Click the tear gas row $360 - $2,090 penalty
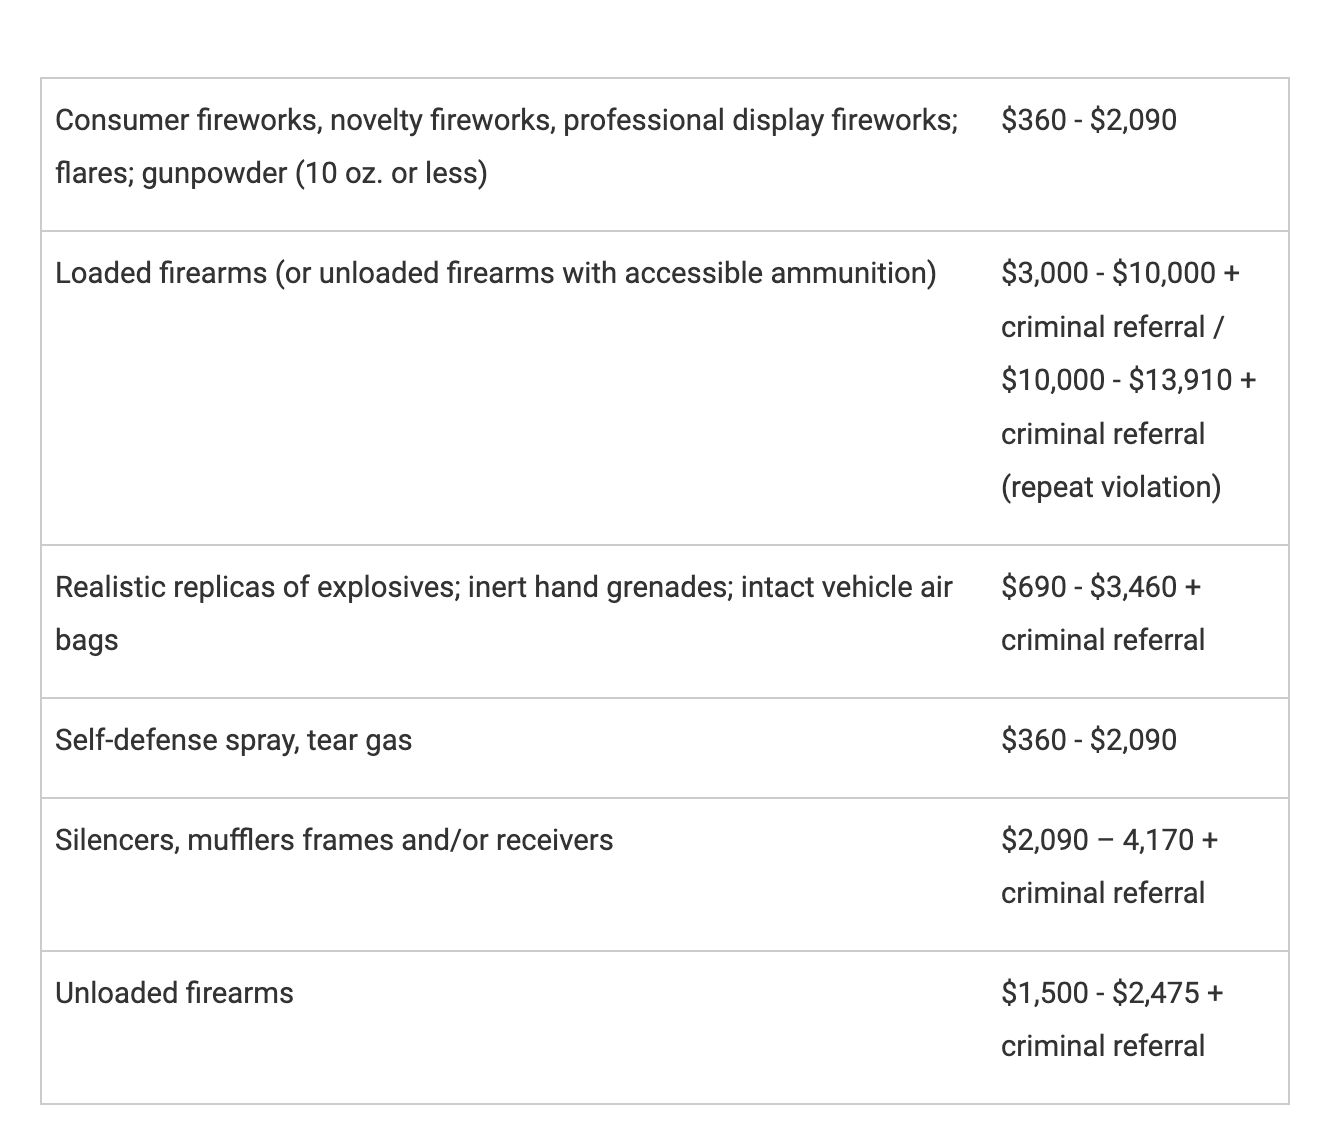1332x1138 pixels. [1088, 740]
